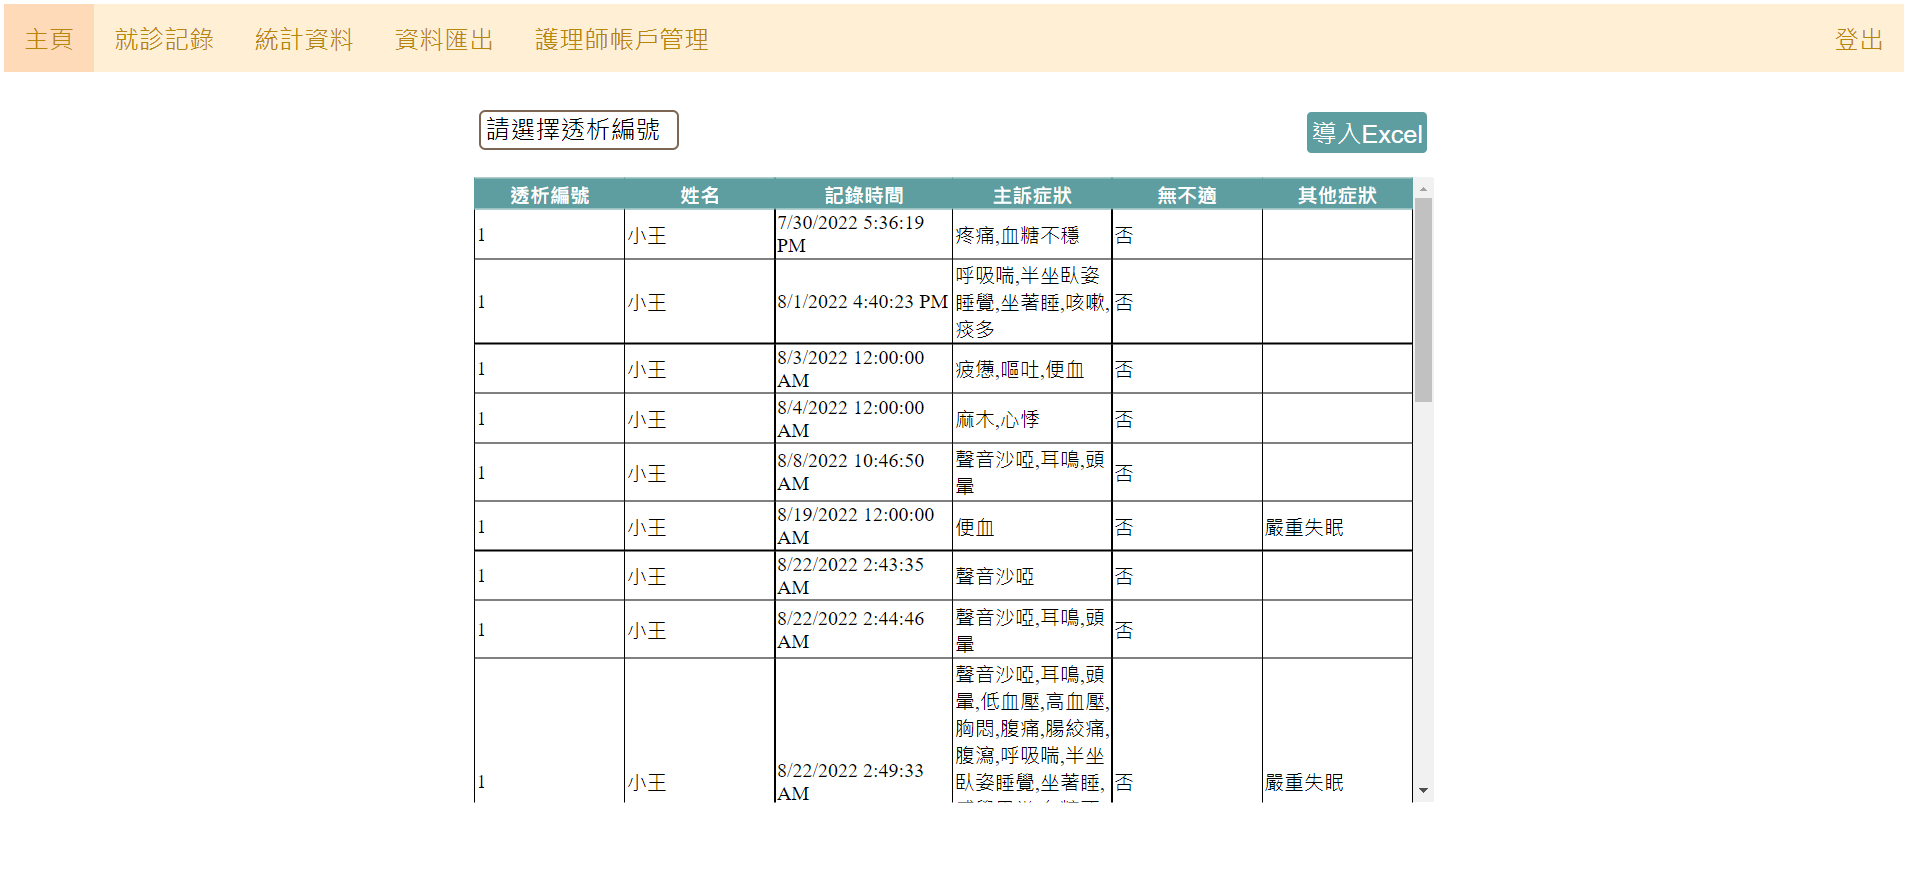Click the 導入Excel button
Screen dimensions: 1913x882
[x=1366, y=133]
